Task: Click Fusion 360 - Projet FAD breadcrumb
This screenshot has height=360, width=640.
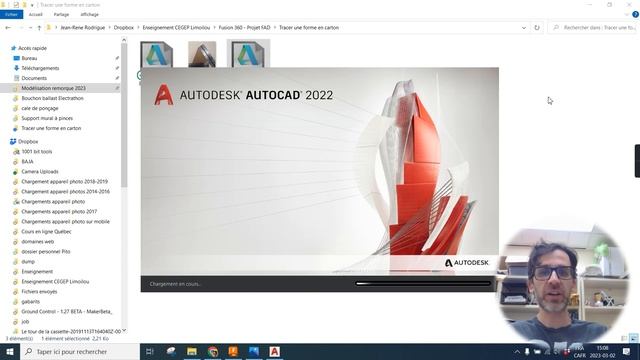Action: tap(244, 28)
